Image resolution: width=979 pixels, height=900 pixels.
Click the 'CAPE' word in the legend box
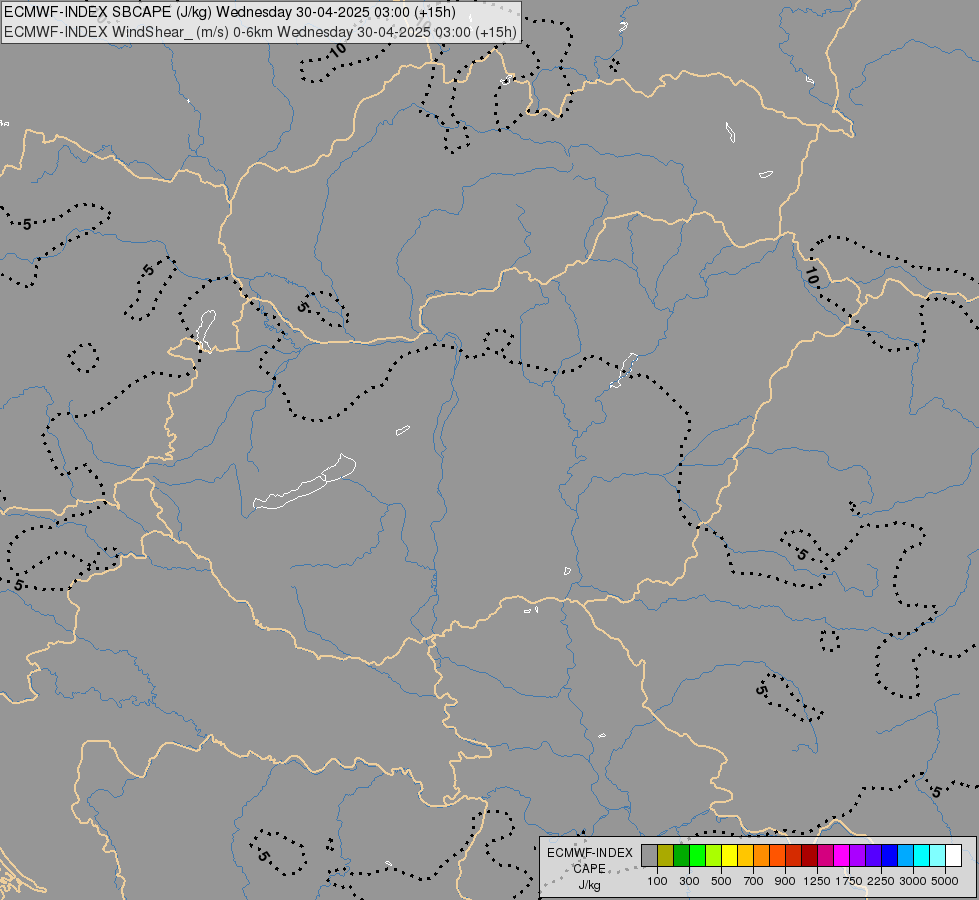(x=589, y=869)
